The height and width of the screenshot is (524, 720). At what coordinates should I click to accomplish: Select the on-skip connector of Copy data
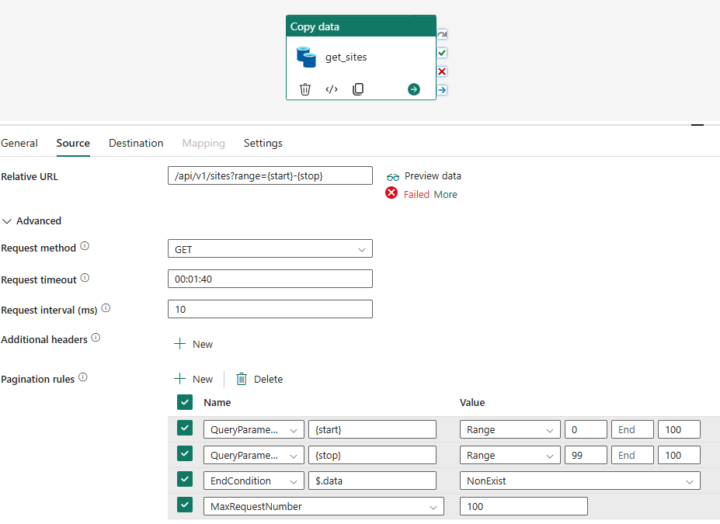tap(442, 34)
